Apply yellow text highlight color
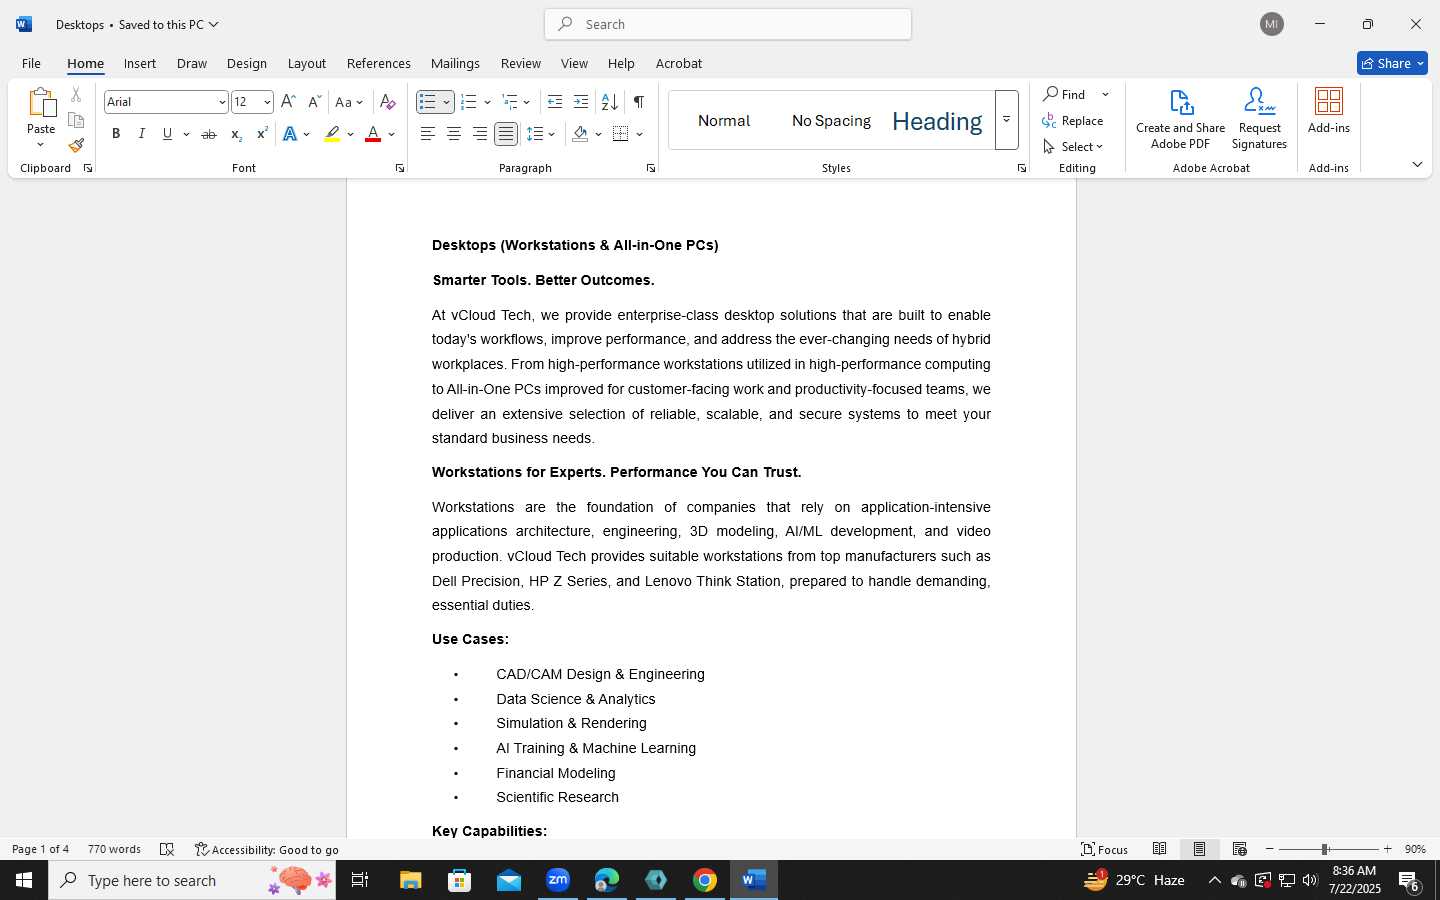The width and height of the screenshot is (1440, 900). point(332,134)
